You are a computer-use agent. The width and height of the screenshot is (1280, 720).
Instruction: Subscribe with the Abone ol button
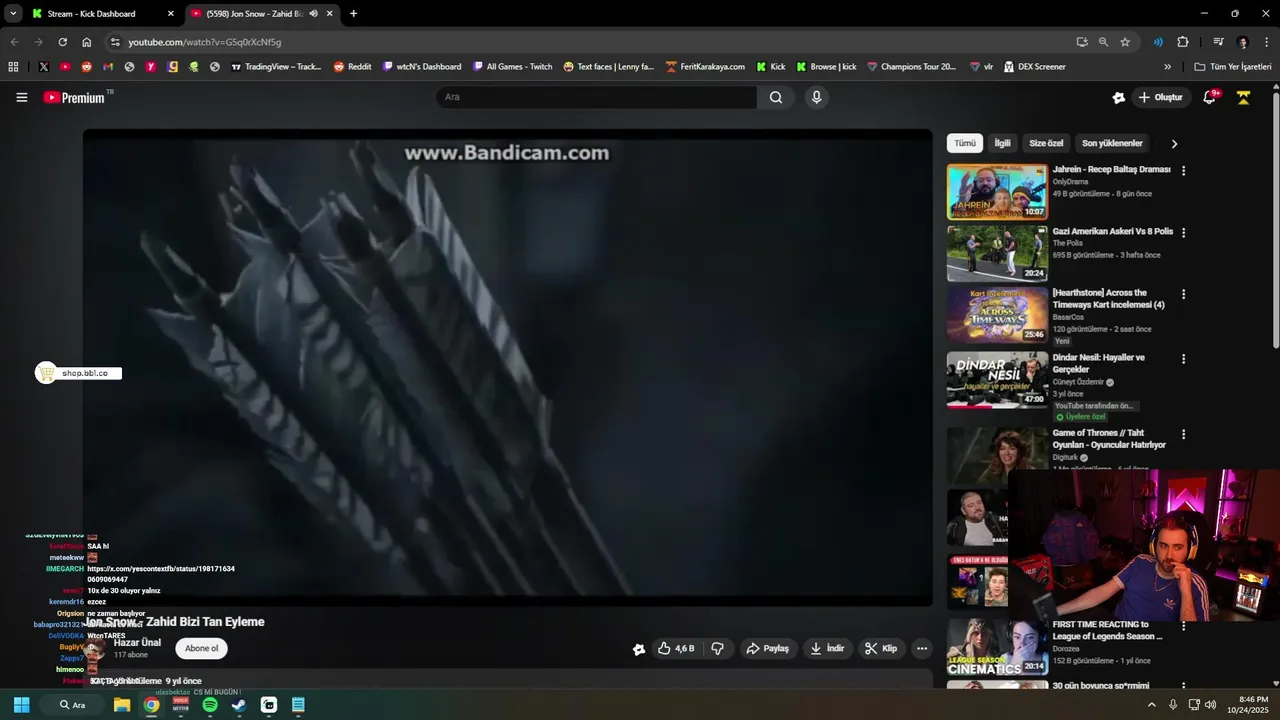[201, 648]
